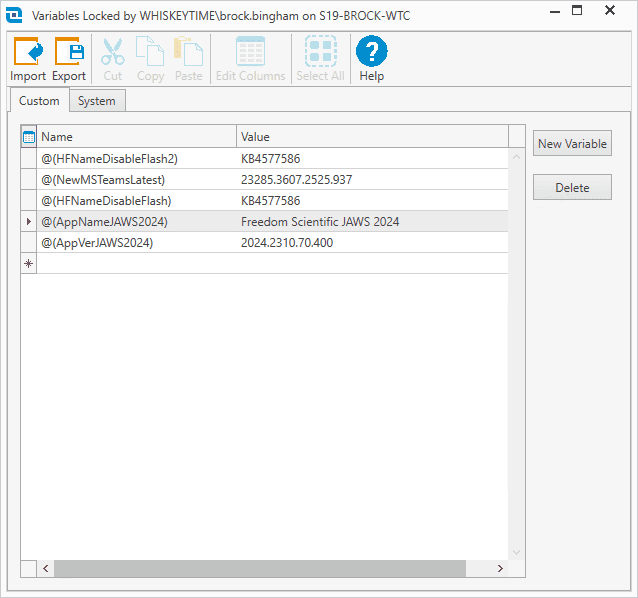Sort by the Name column header
The width and height of the screenshot is (638, 598).
[x=136, y=137]
